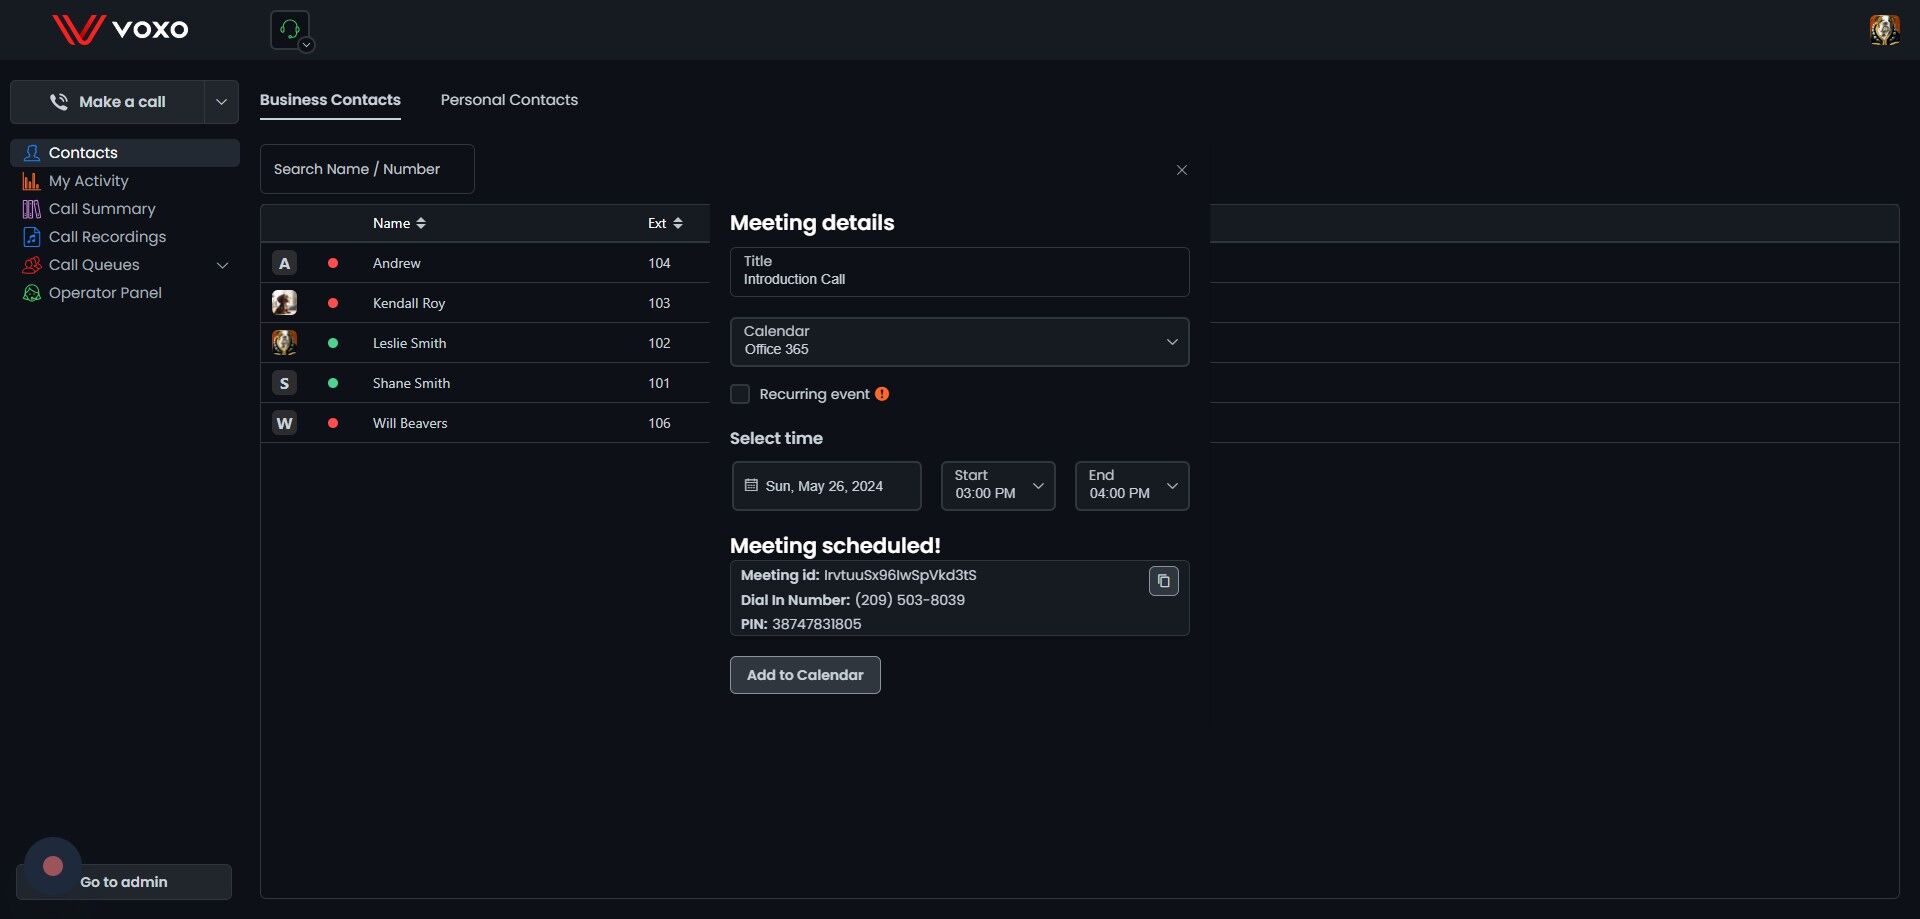The image size is (1920, 919).
Task: Sort contacts by Name column
Action: [x=399, y=223]
